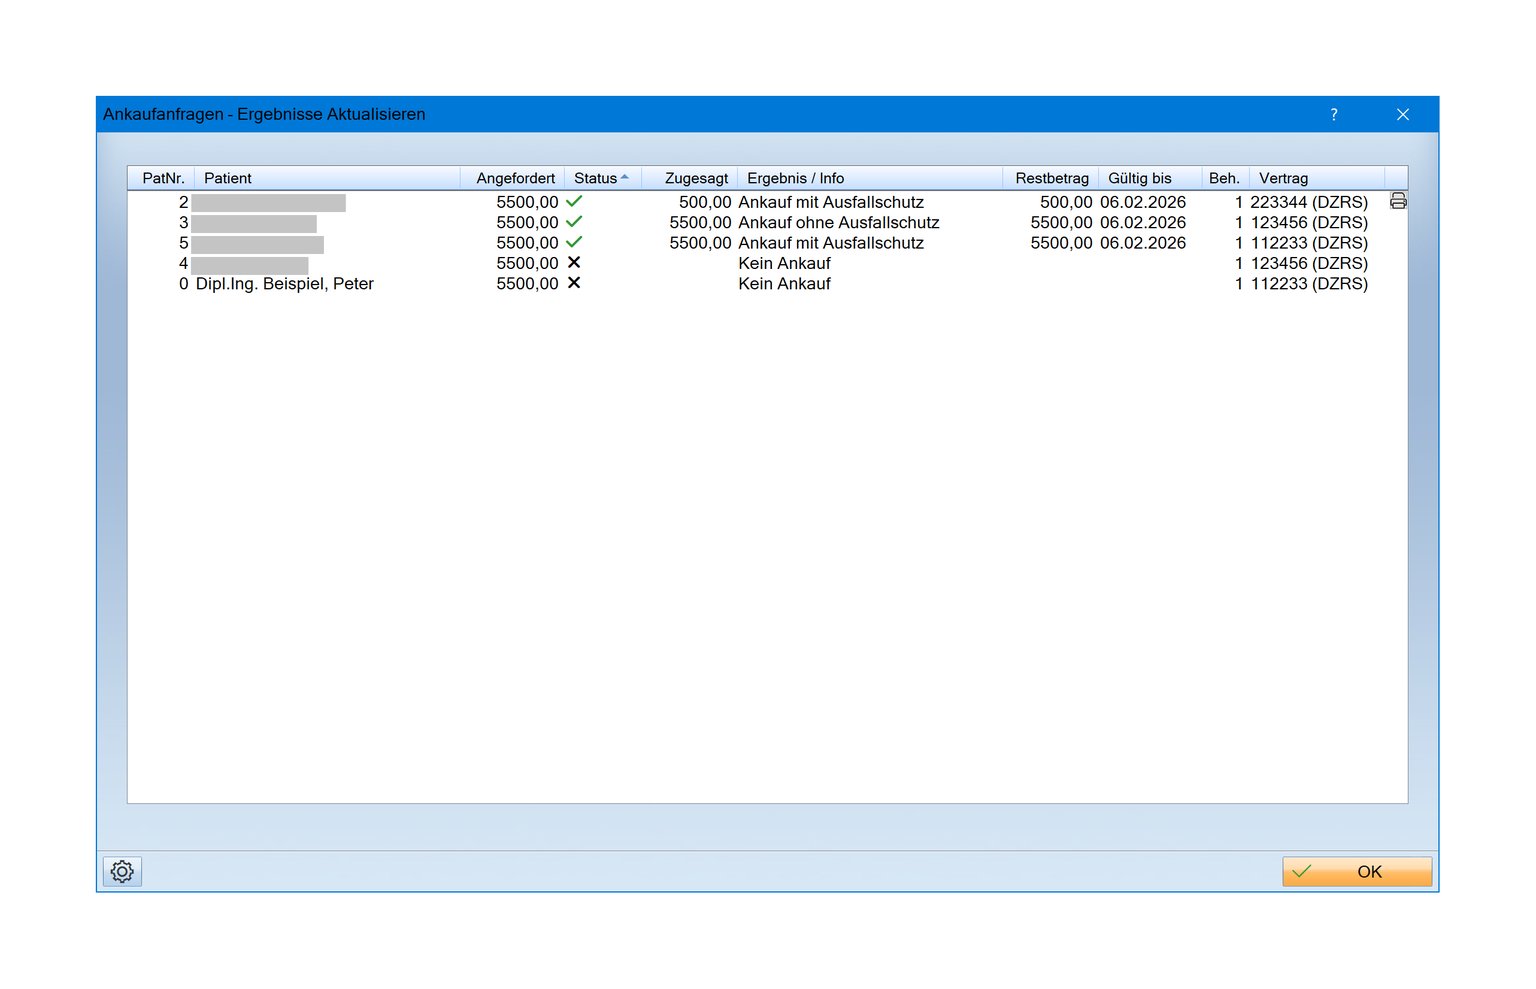Click the X status icon for patient 4

tap(574, 263)
